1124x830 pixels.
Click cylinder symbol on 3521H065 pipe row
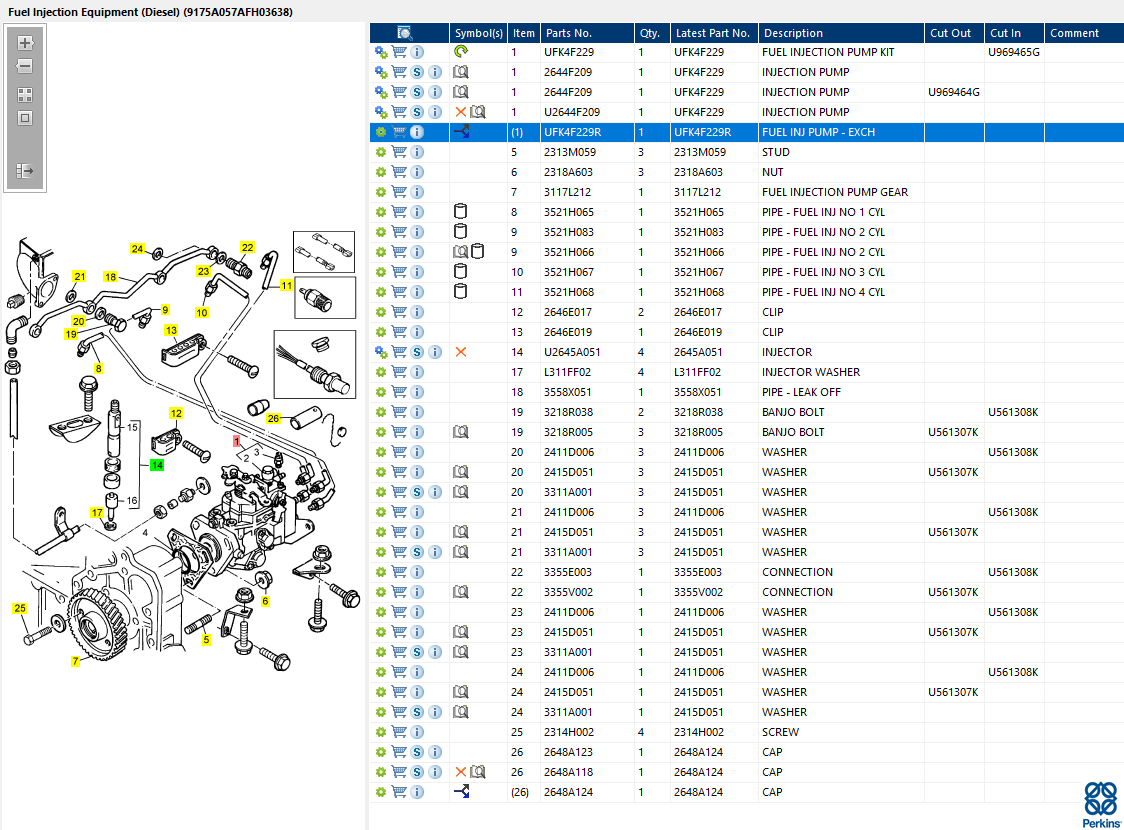pyautogui.click(x=461, y=211)
